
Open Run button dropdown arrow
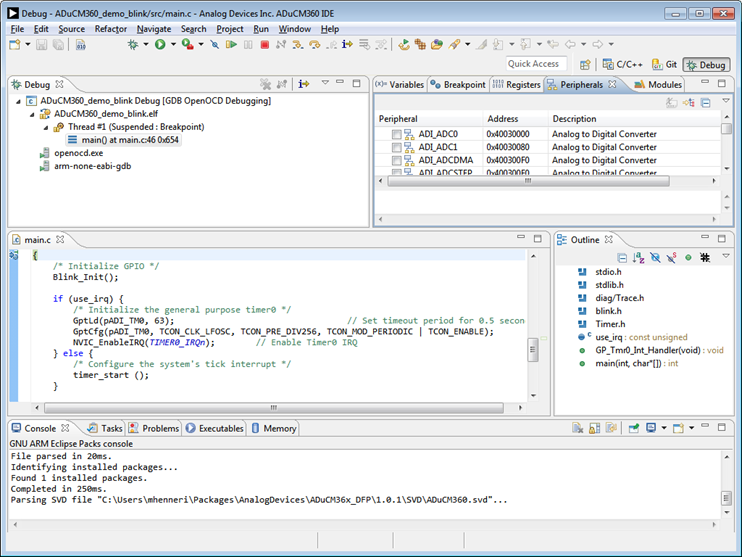[173, 44]
